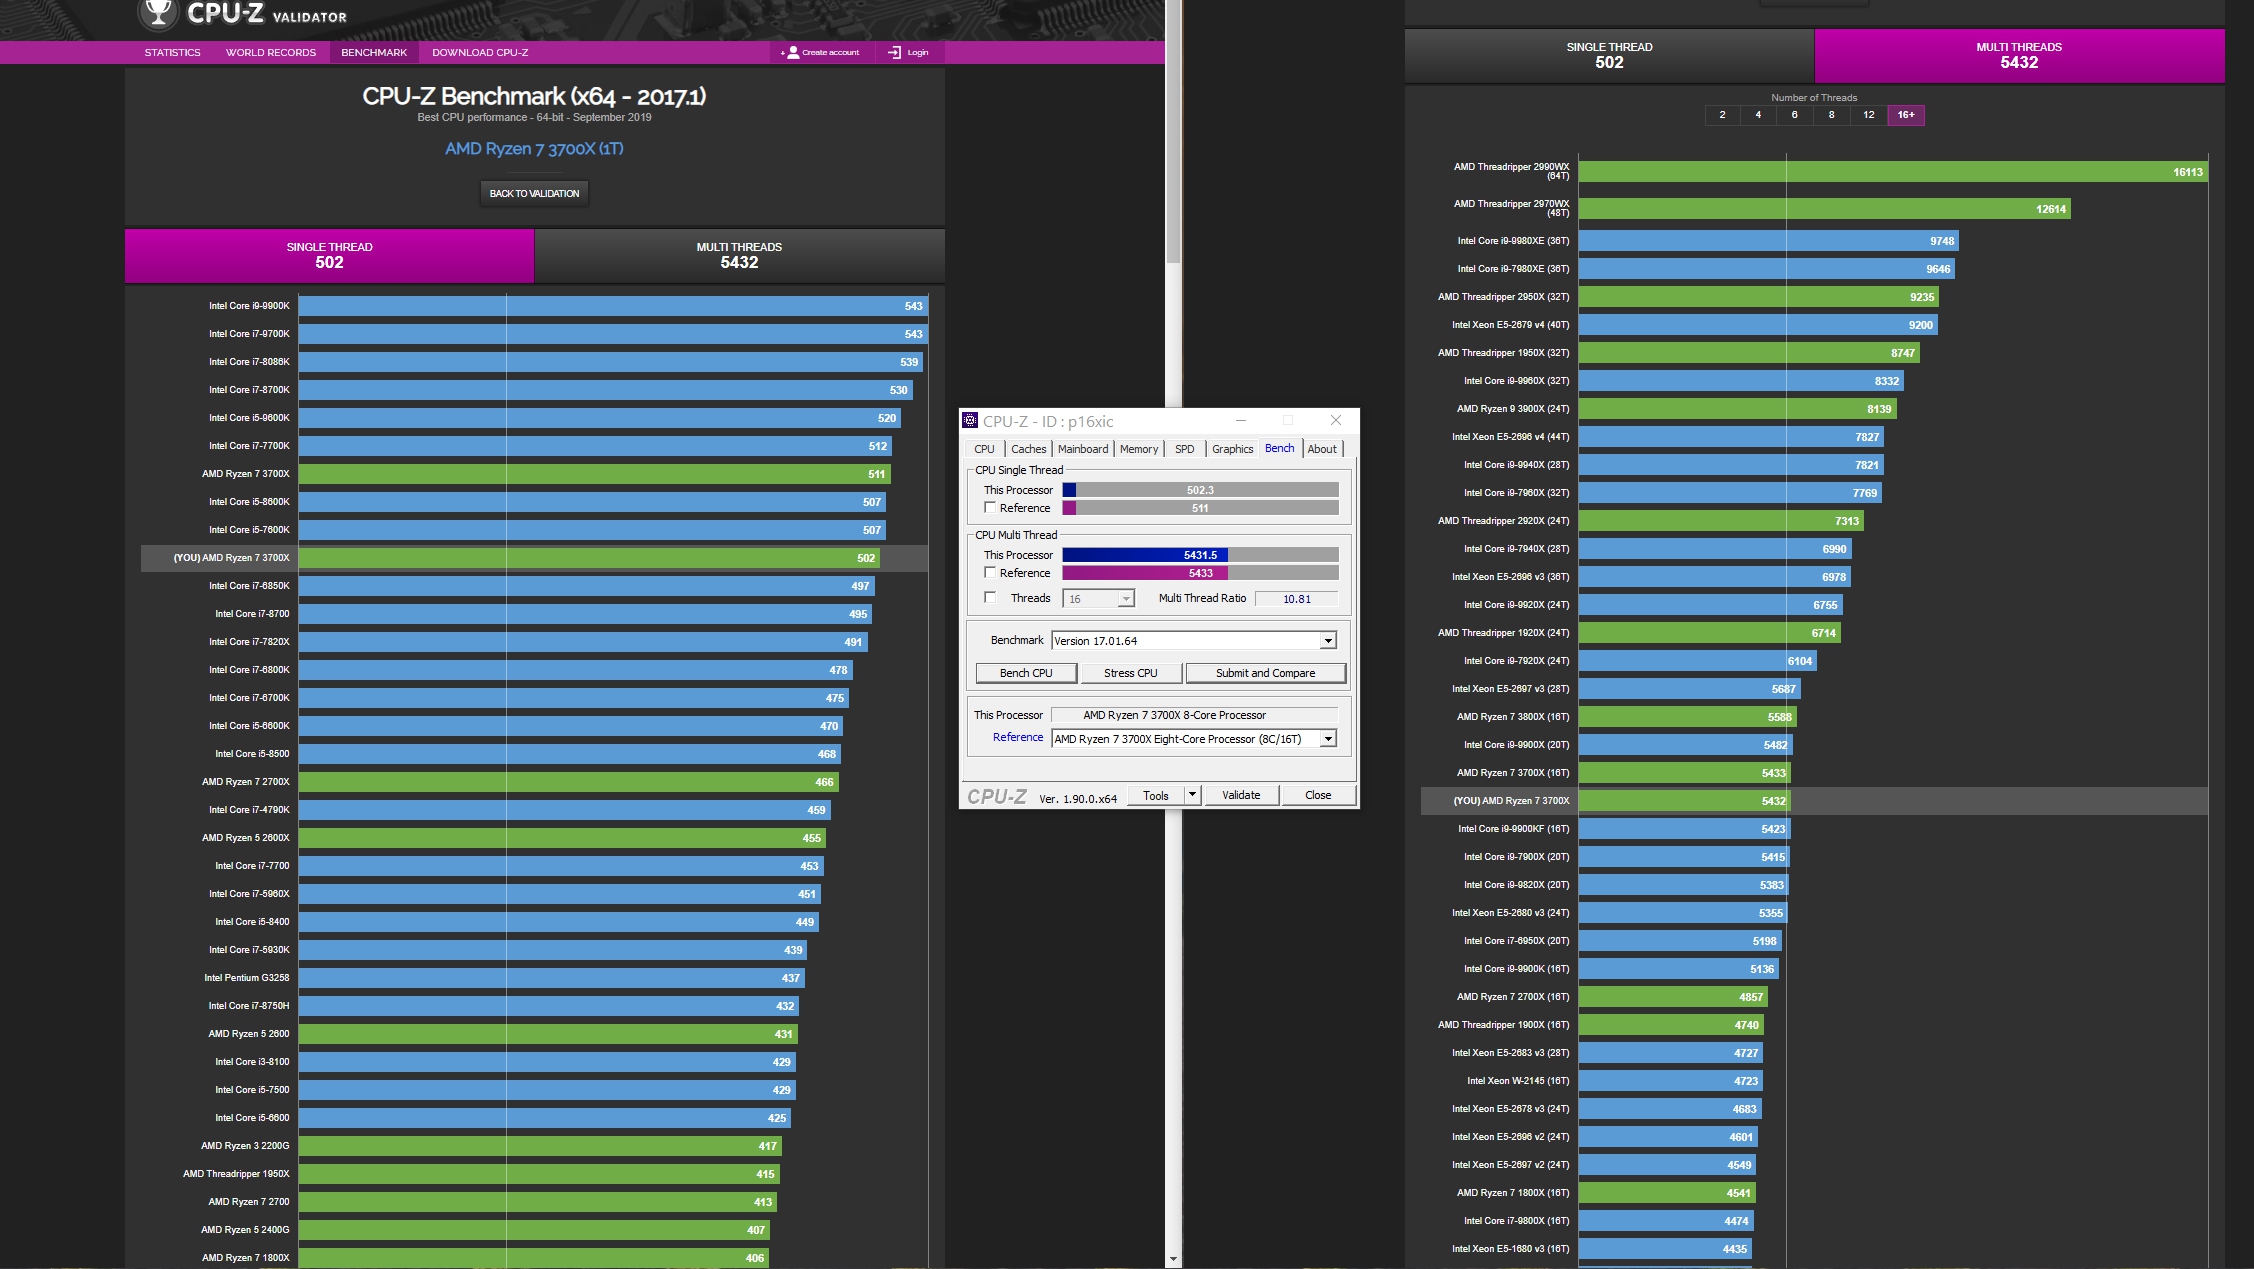Select the 8 threads filter button
This screenshot has height=1269, width=2254.
click(x=1831, y=115)
